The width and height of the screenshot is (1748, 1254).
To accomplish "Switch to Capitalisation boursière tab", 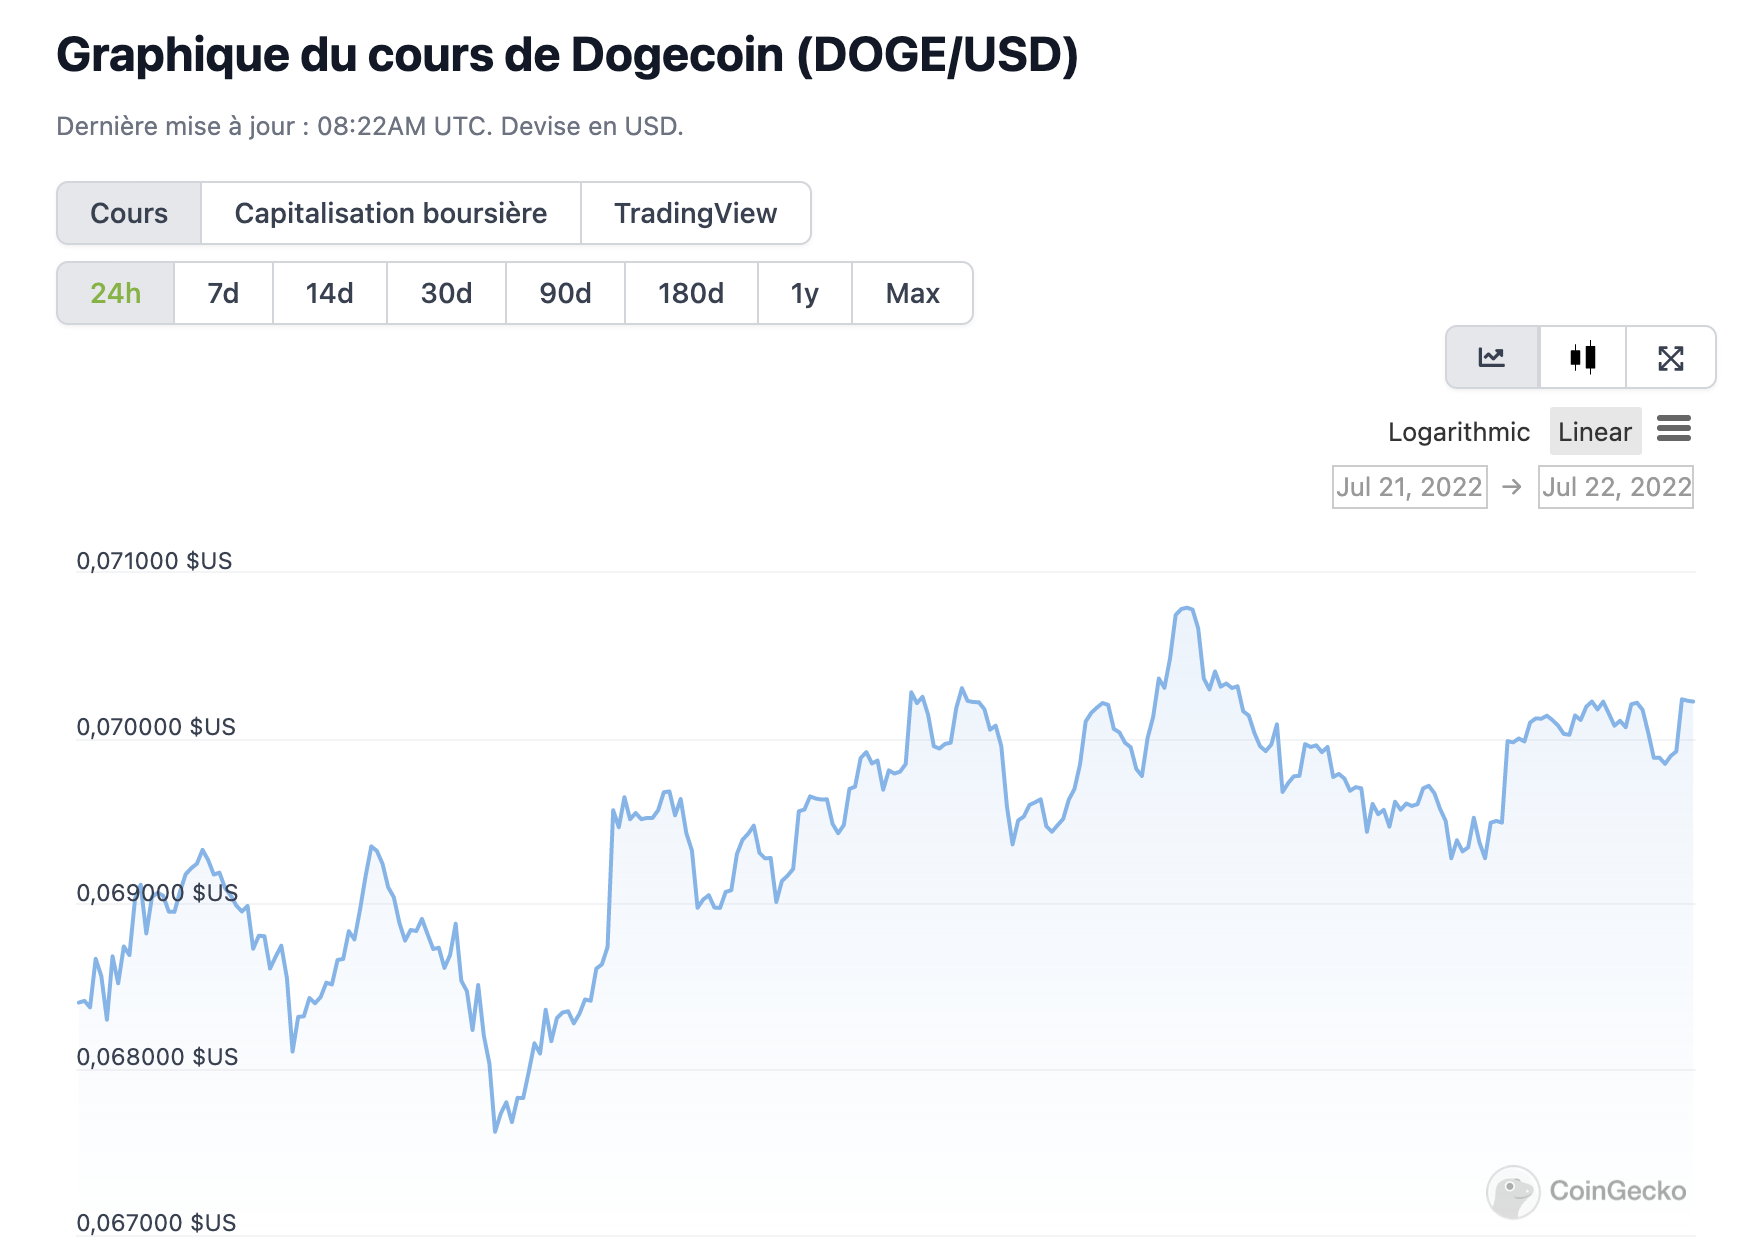I will coord(390,213).
